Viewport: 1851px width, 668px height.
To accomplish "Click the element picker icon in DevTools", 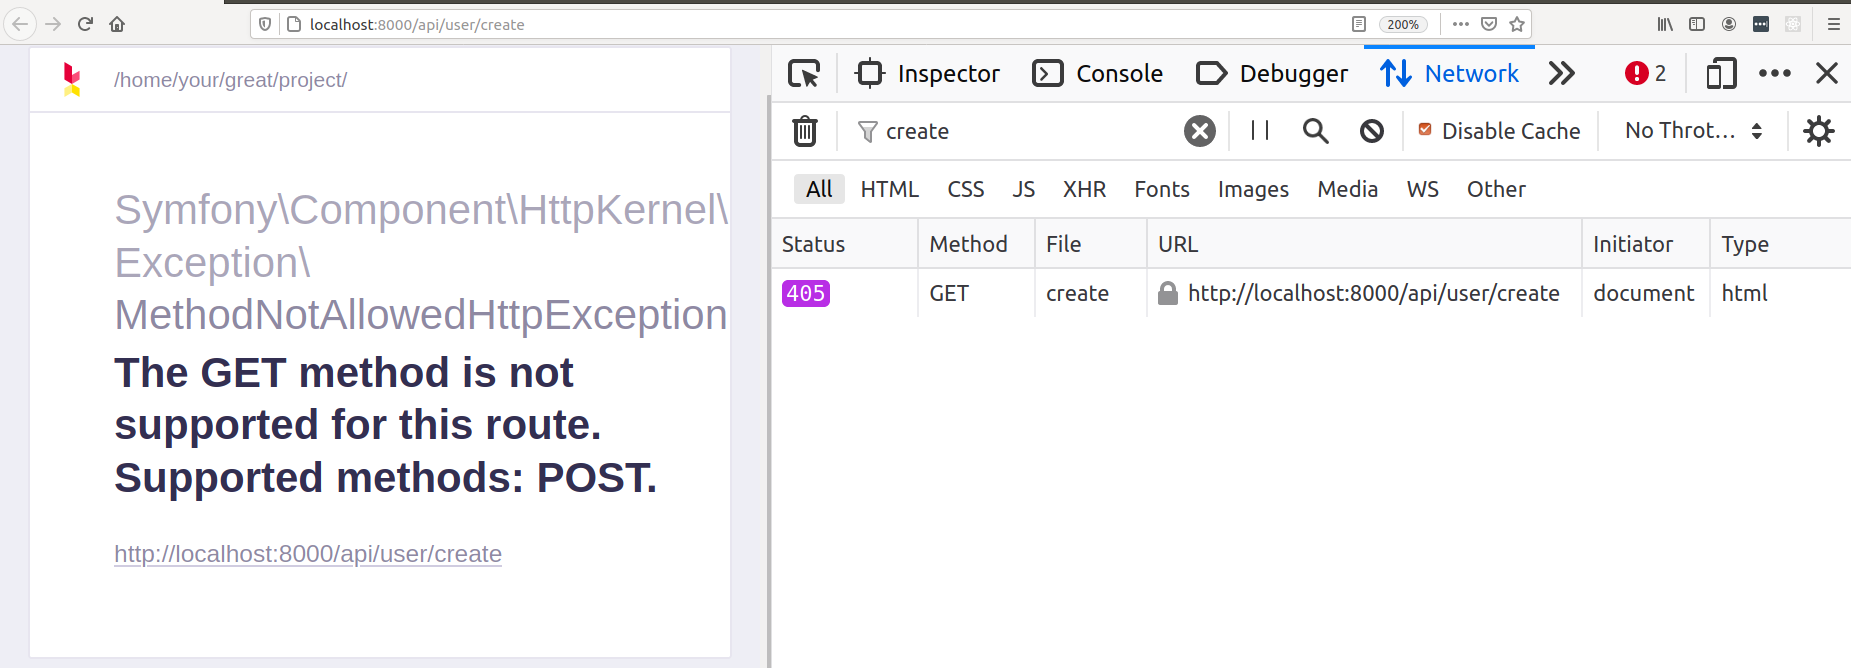I will [803, 74].
